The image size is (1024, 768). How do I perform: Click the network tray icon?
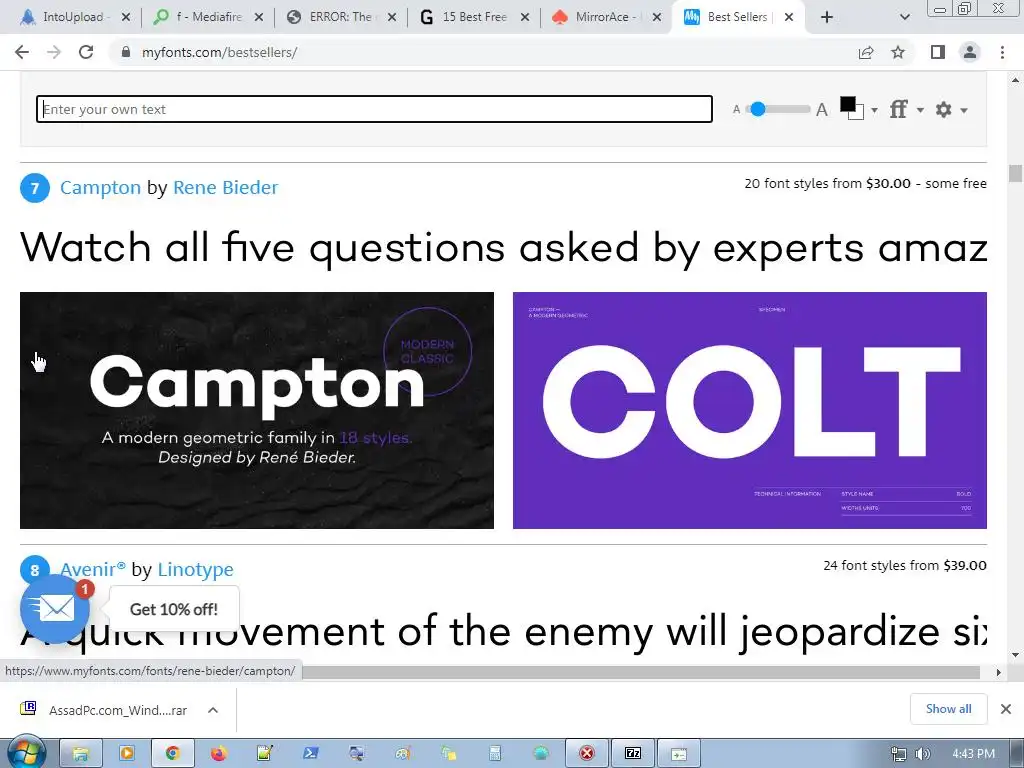pyautogui.click(x=899, y=754)
